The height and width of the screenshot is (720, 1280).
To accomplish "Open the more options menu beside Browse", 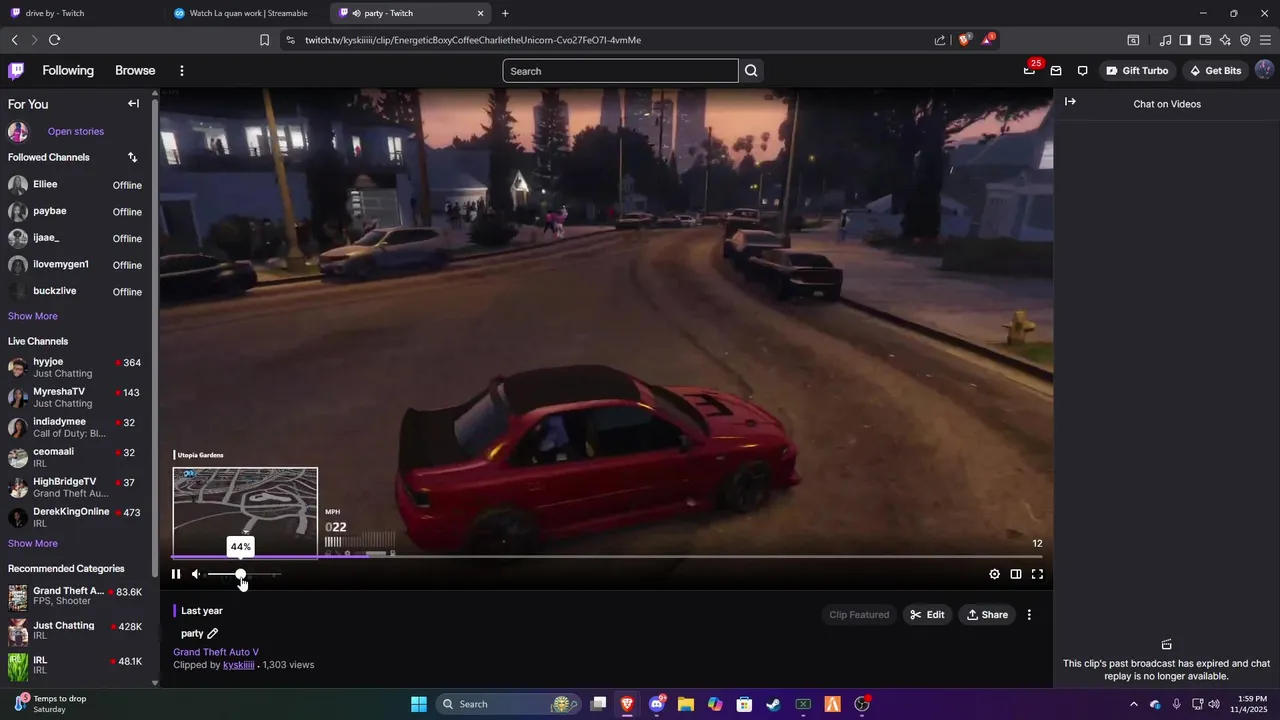I will click(x=181, y=71).
